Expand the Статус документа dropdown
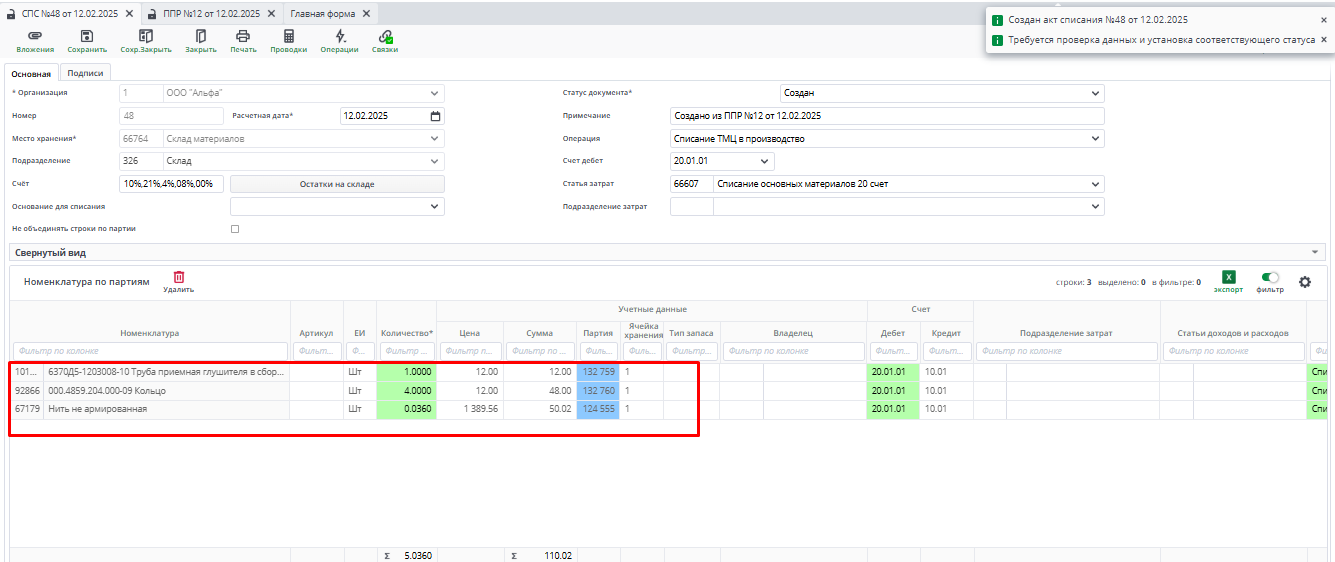The width and height of the screenshot is (1335, 562). 1094,93
